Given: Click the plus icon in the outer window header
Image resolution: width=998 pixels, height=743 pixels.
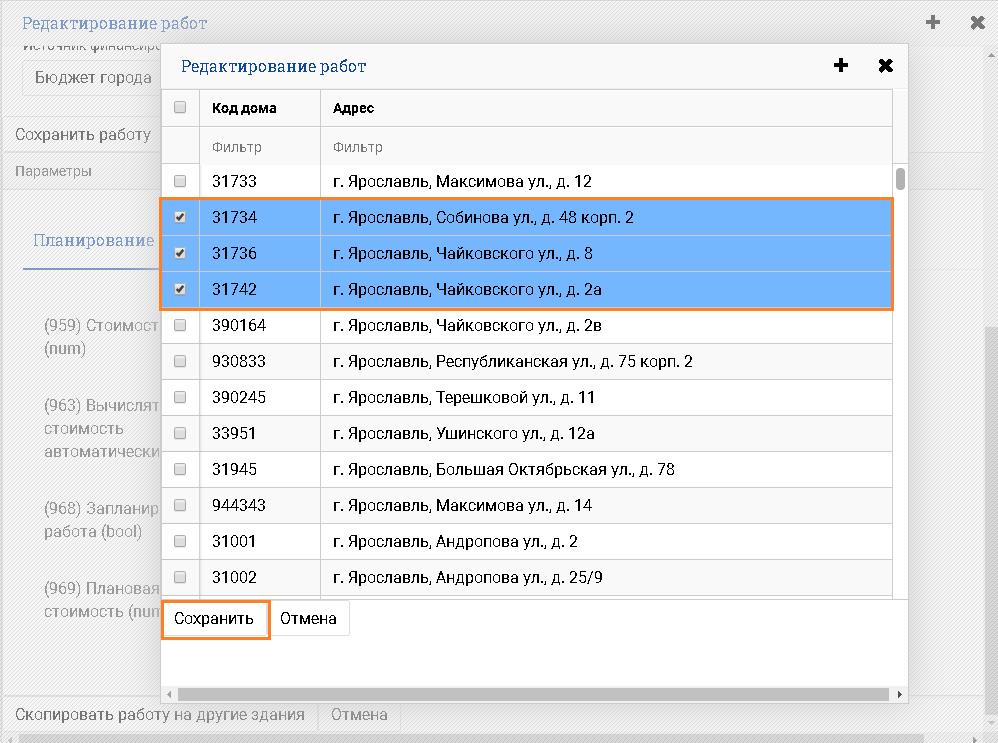Looking at the screenshot, I should 933,22.
